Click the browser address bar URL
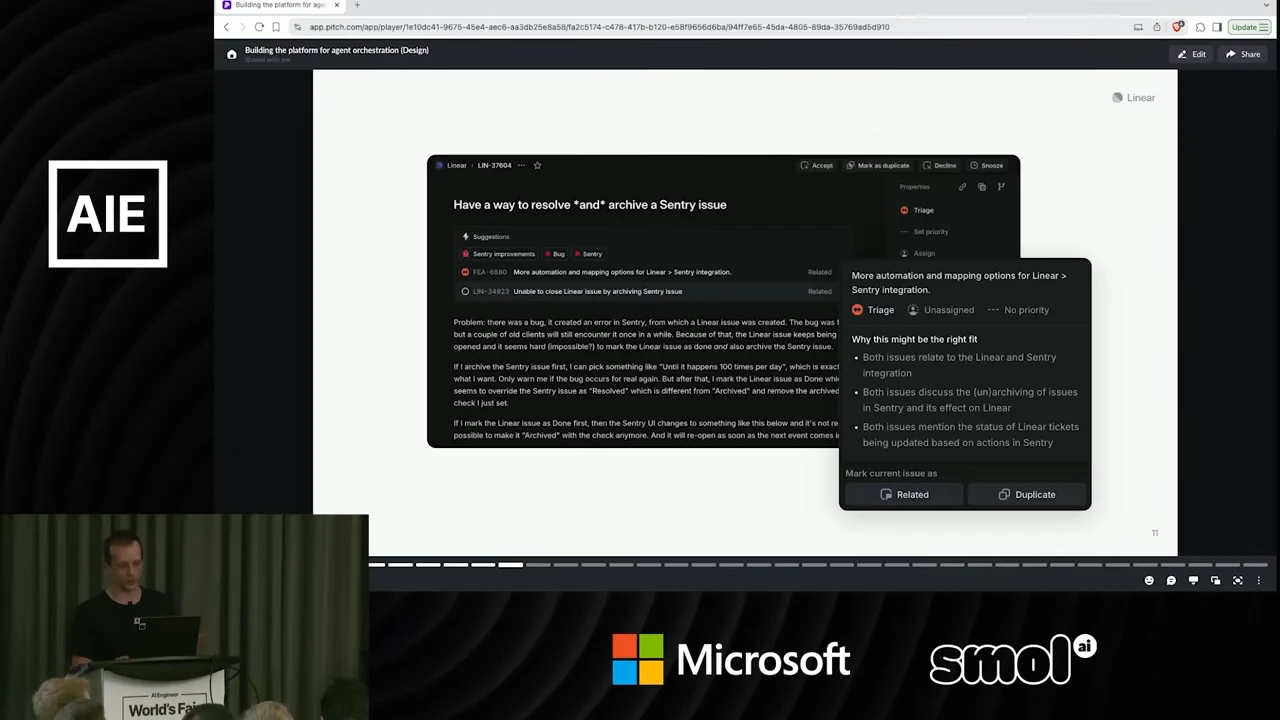The height and width of the screenshot is (720, 1280). [x=599, y=27]
